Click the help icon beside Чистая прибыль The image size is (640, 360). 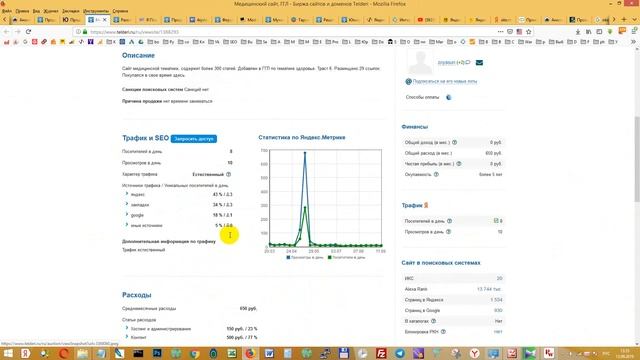click(459, 164)
